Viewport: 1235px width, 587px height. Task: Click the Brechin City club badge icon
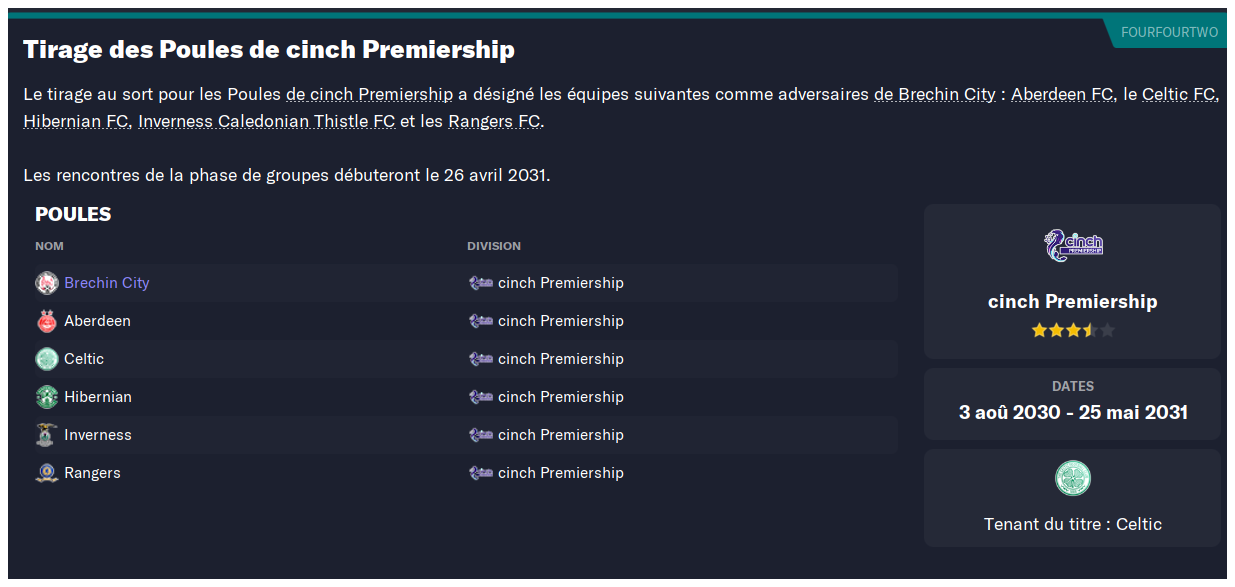coord(47,283)
